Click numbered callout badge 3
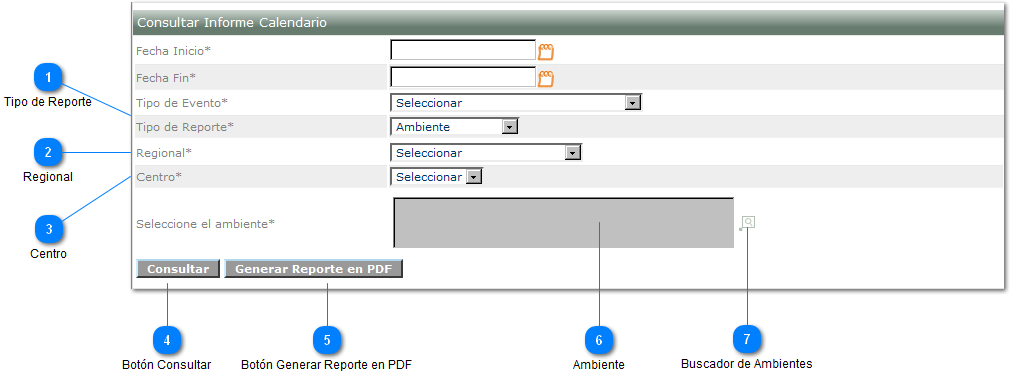This screenshot has width=1017, height=375. point(48,229)
